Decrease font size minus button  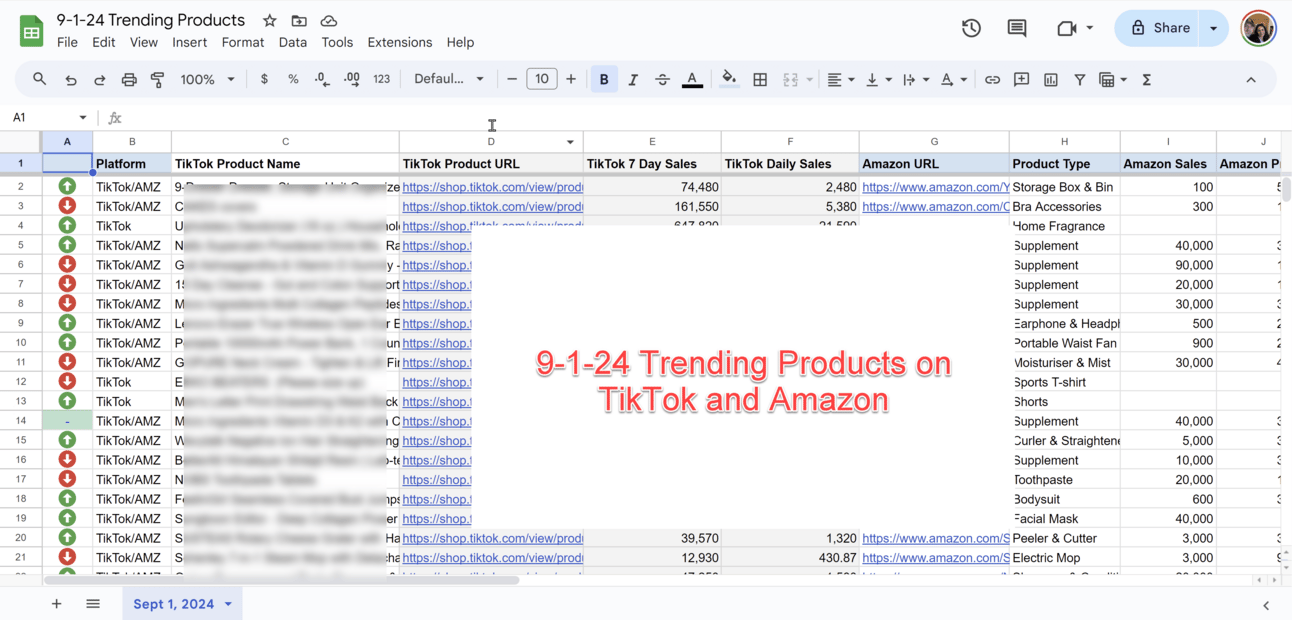(x=512, y=79)
